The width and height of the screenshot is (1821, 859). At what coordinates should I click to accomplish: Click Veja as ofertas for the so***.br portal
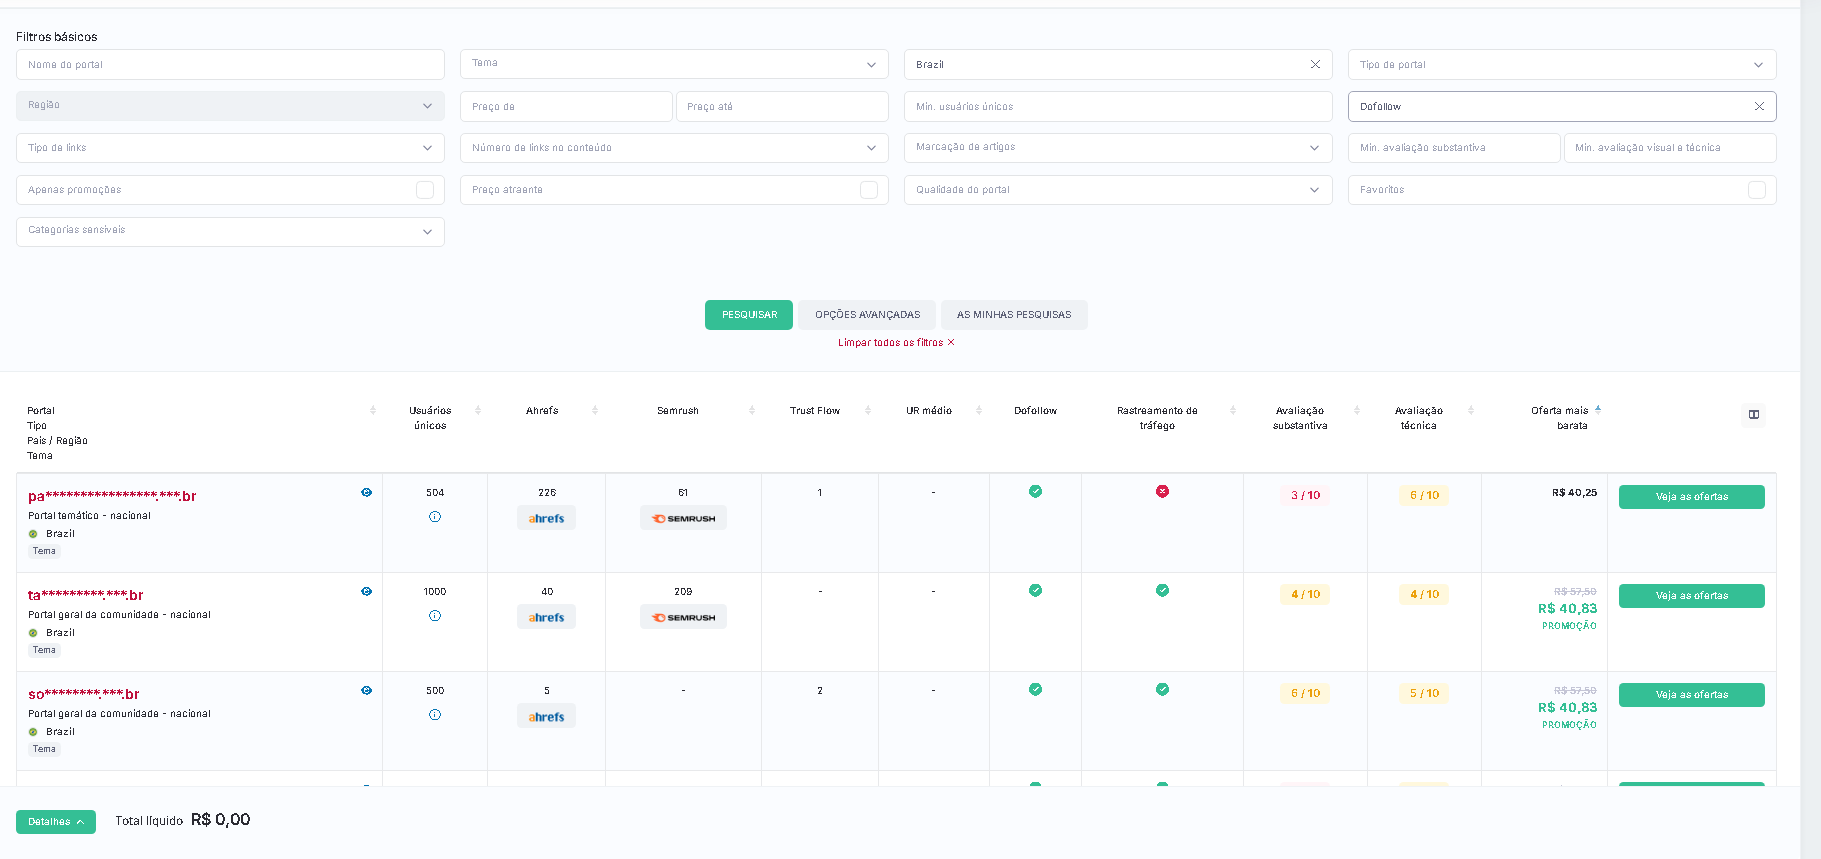coord(1692,695)
